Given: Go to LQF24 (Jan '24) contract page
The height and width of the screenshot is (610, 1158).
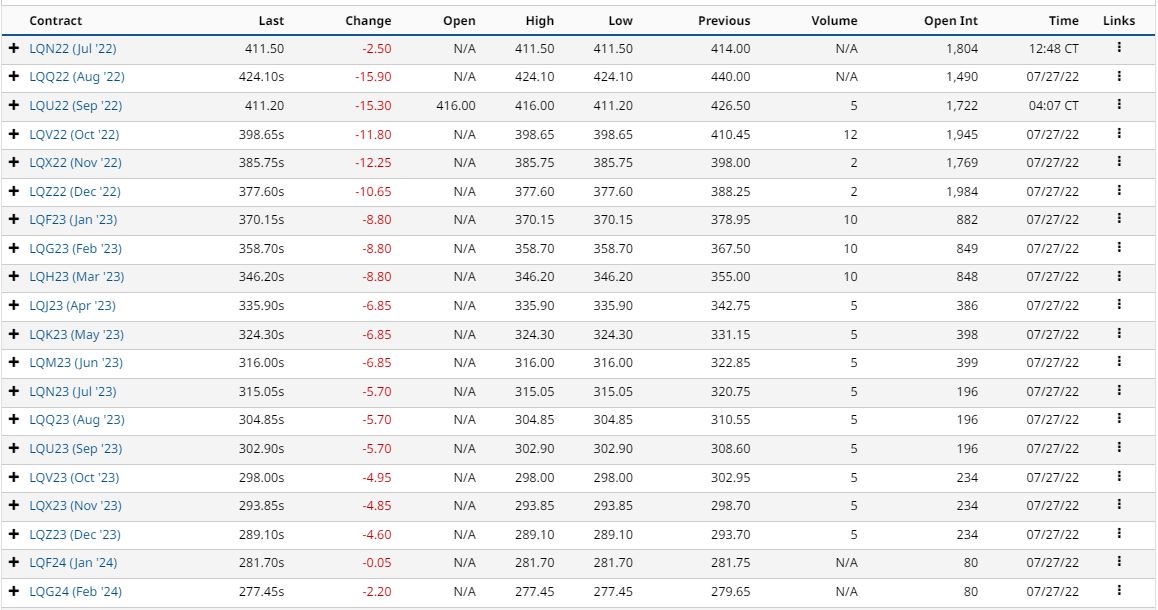Looking at the screenshot, I should pos(75,563).
